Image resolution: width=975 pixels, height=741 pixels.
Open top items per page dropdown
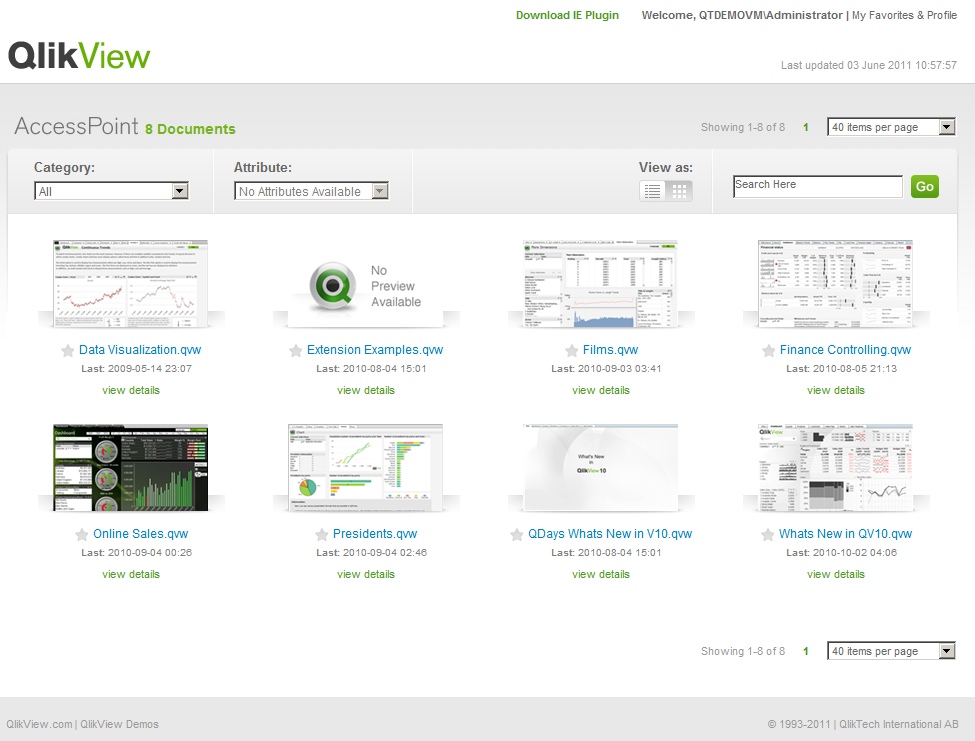891,127
